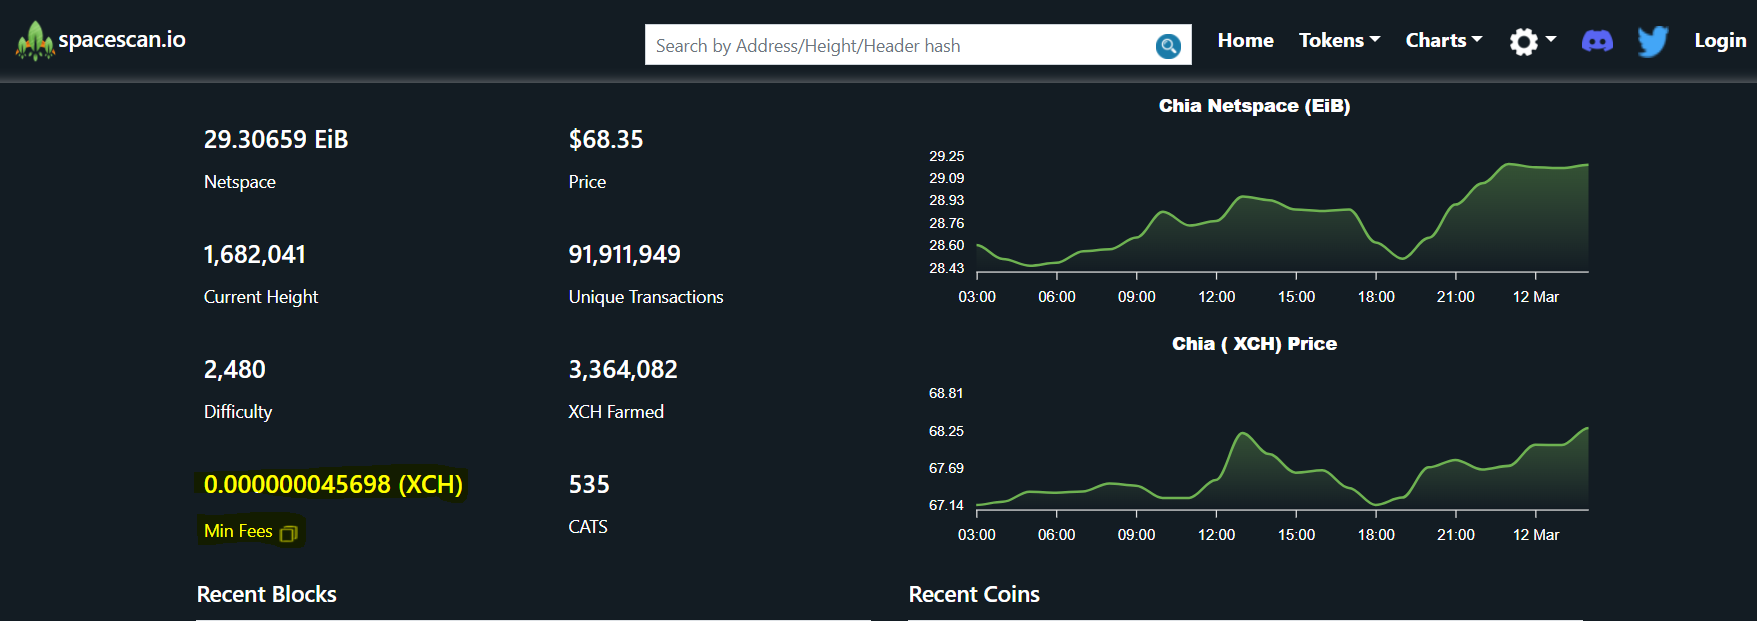Click the Price label

pyautogui.click(x=587, y=182)
